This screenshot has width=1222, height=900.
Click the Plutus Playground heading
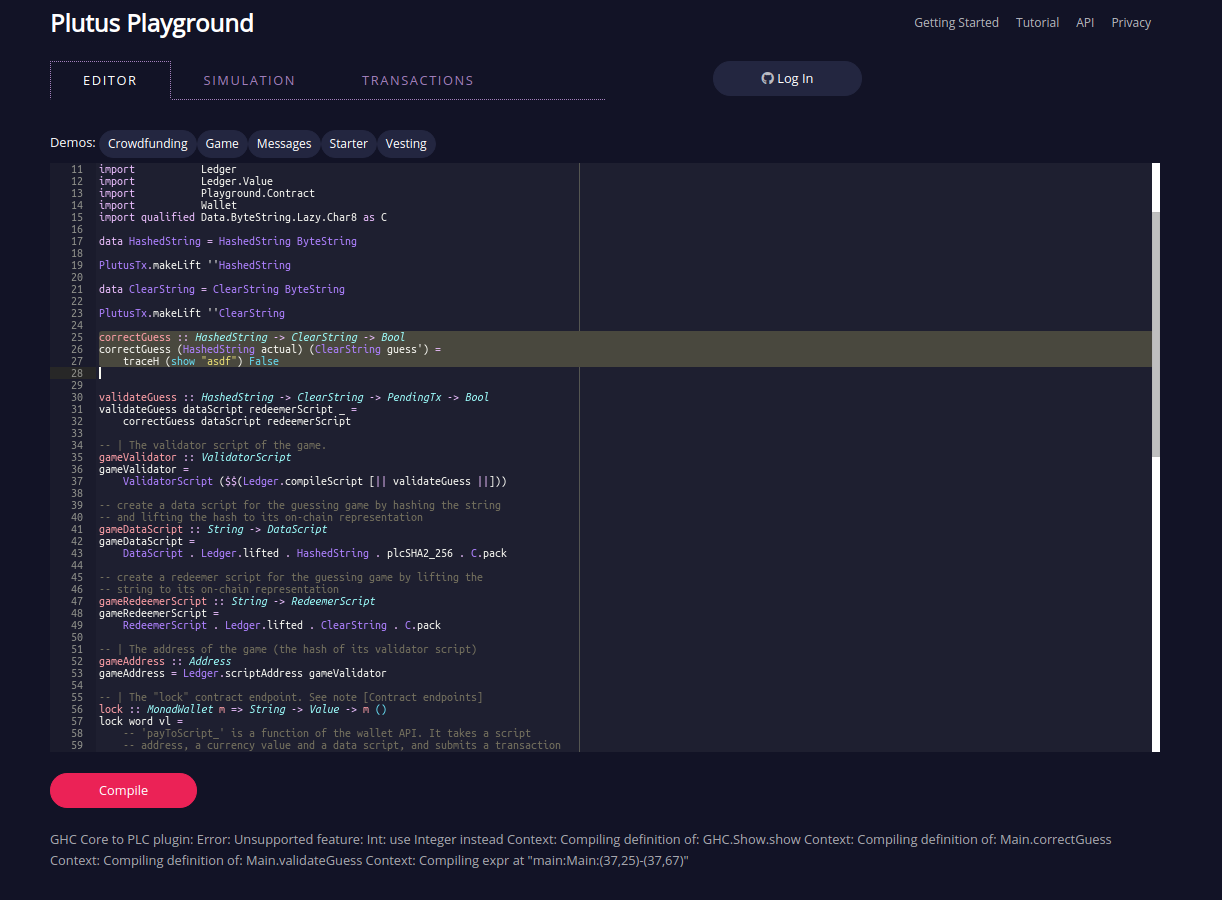(x=152, y=23)
